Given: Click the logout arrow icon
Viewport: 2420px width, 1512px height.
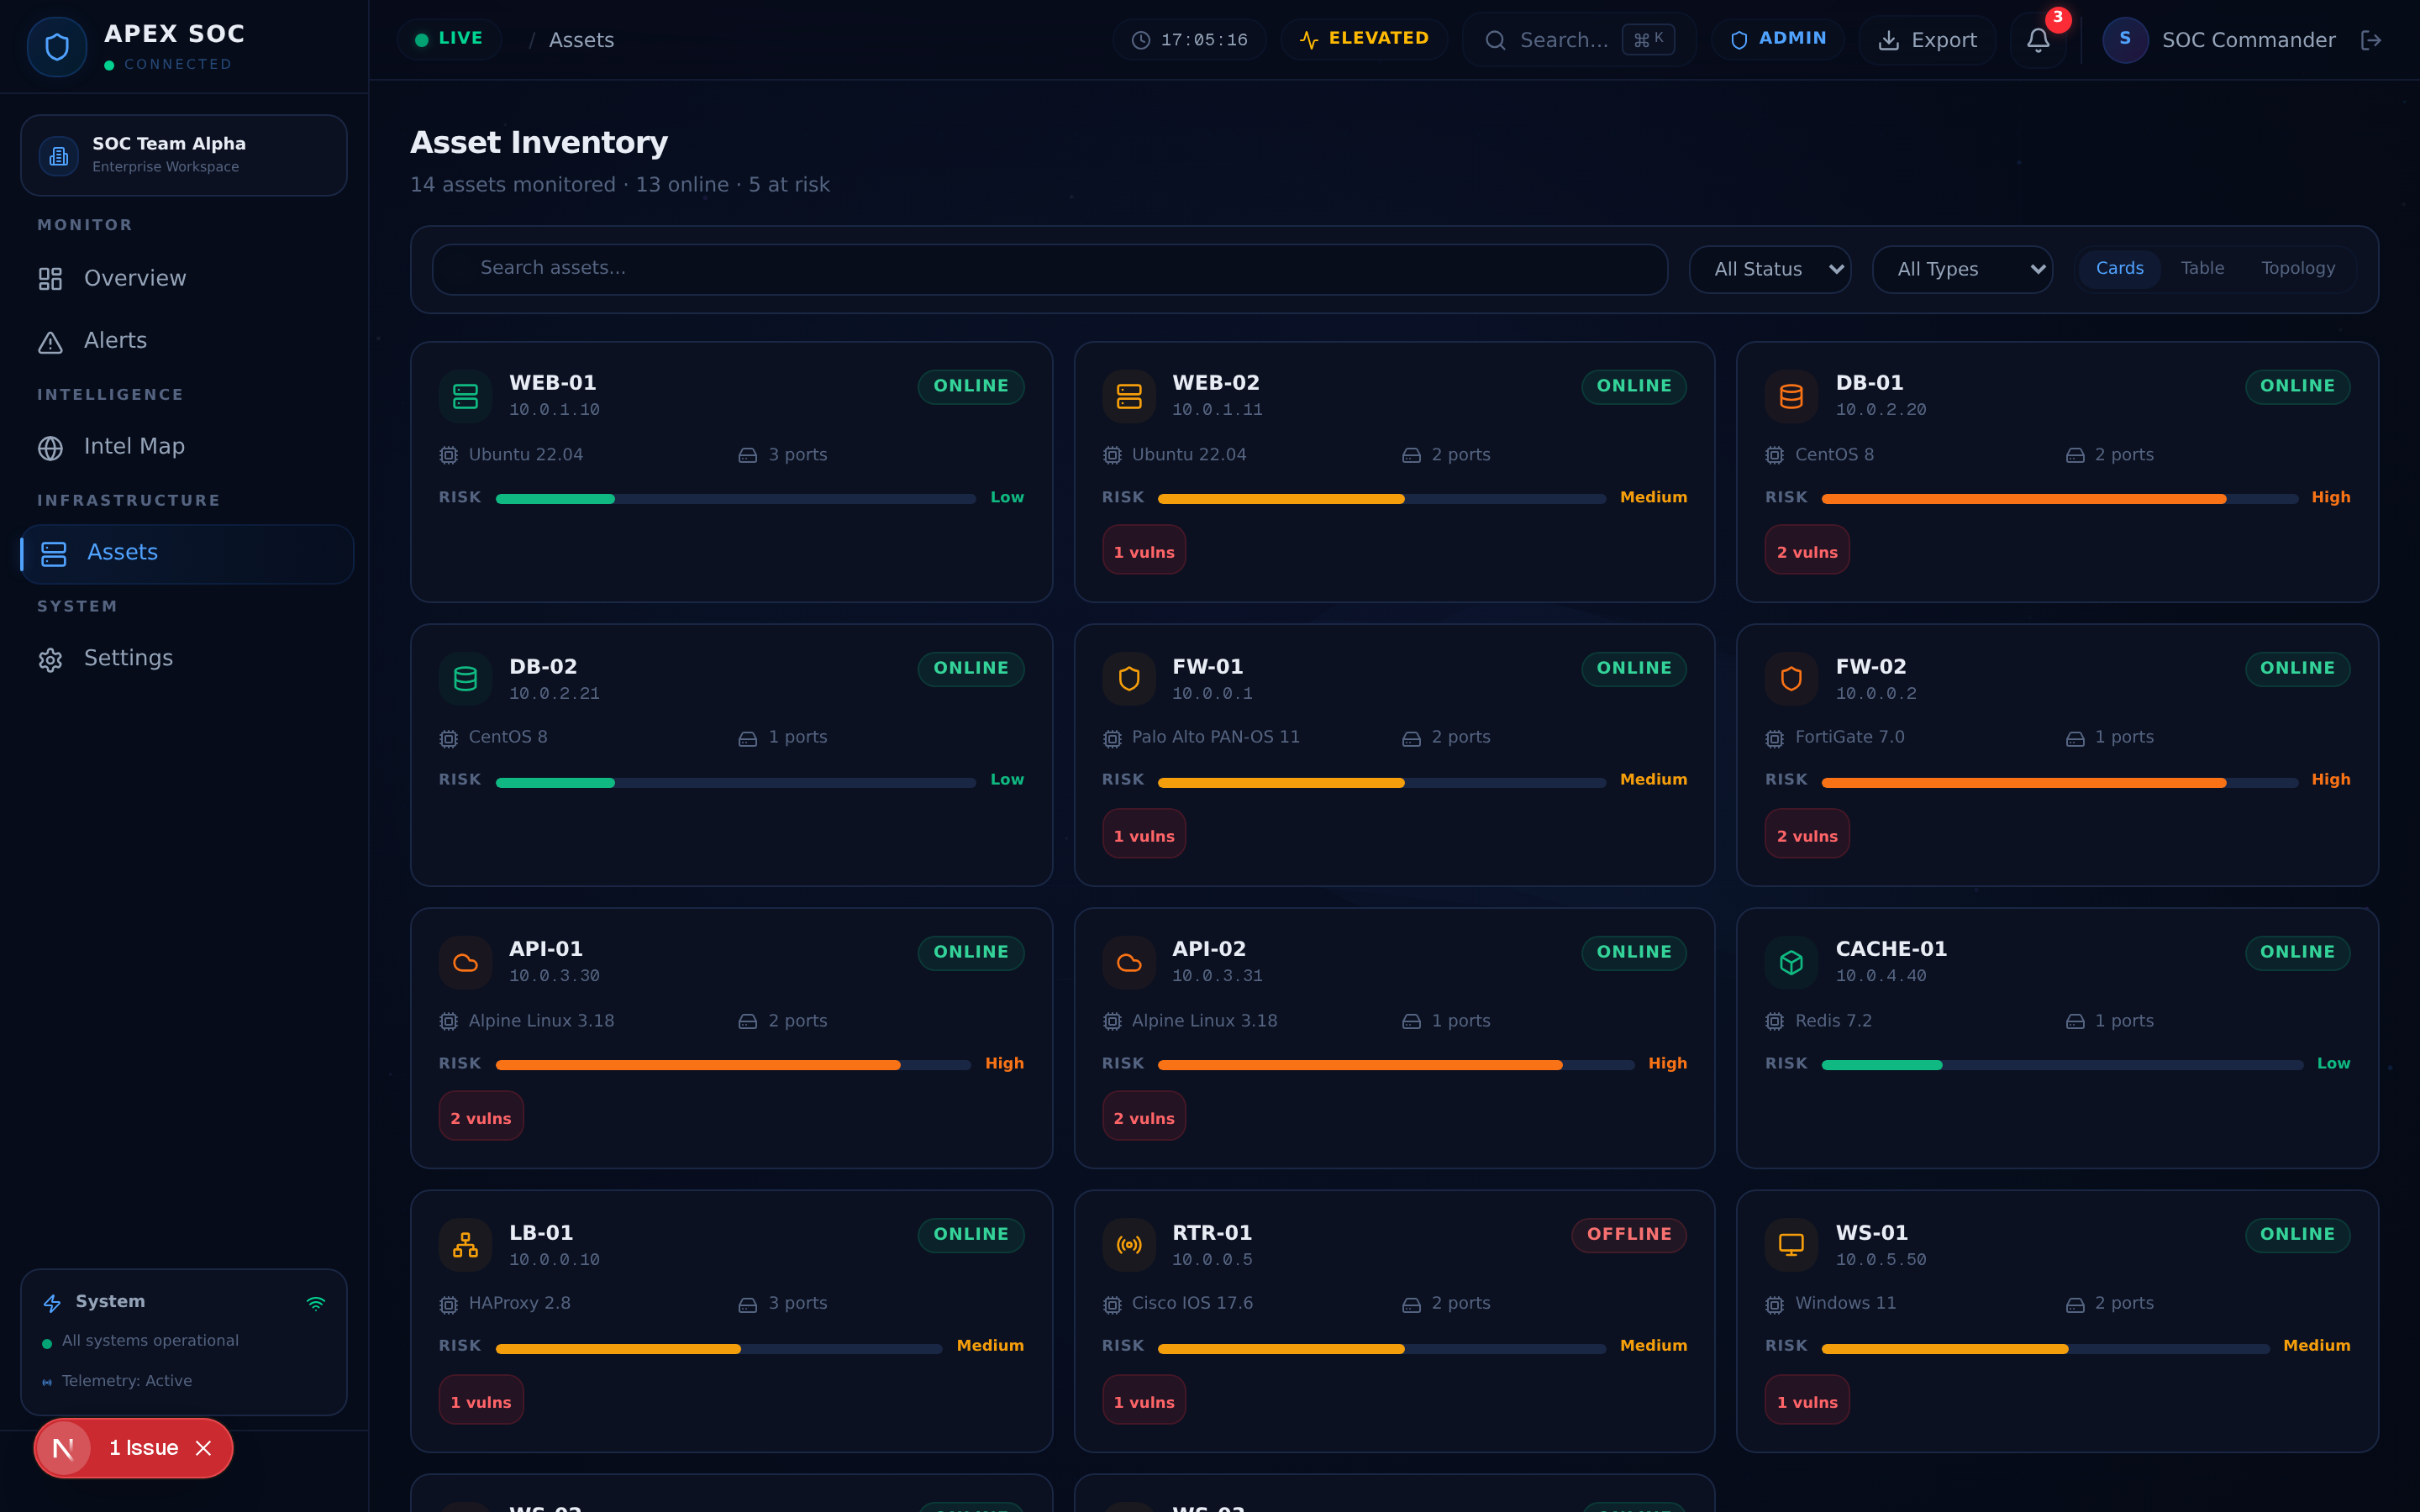Looking at the screenshot, I should tap(2371, 40).
